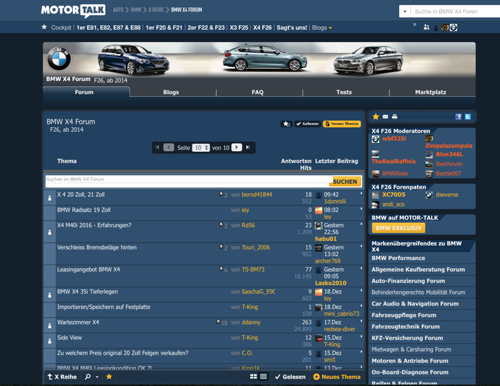Viewport: 500px width, 386px height.
Task: Click the printer icon in sidebar toolbar
Action: (x=395, y=117)
